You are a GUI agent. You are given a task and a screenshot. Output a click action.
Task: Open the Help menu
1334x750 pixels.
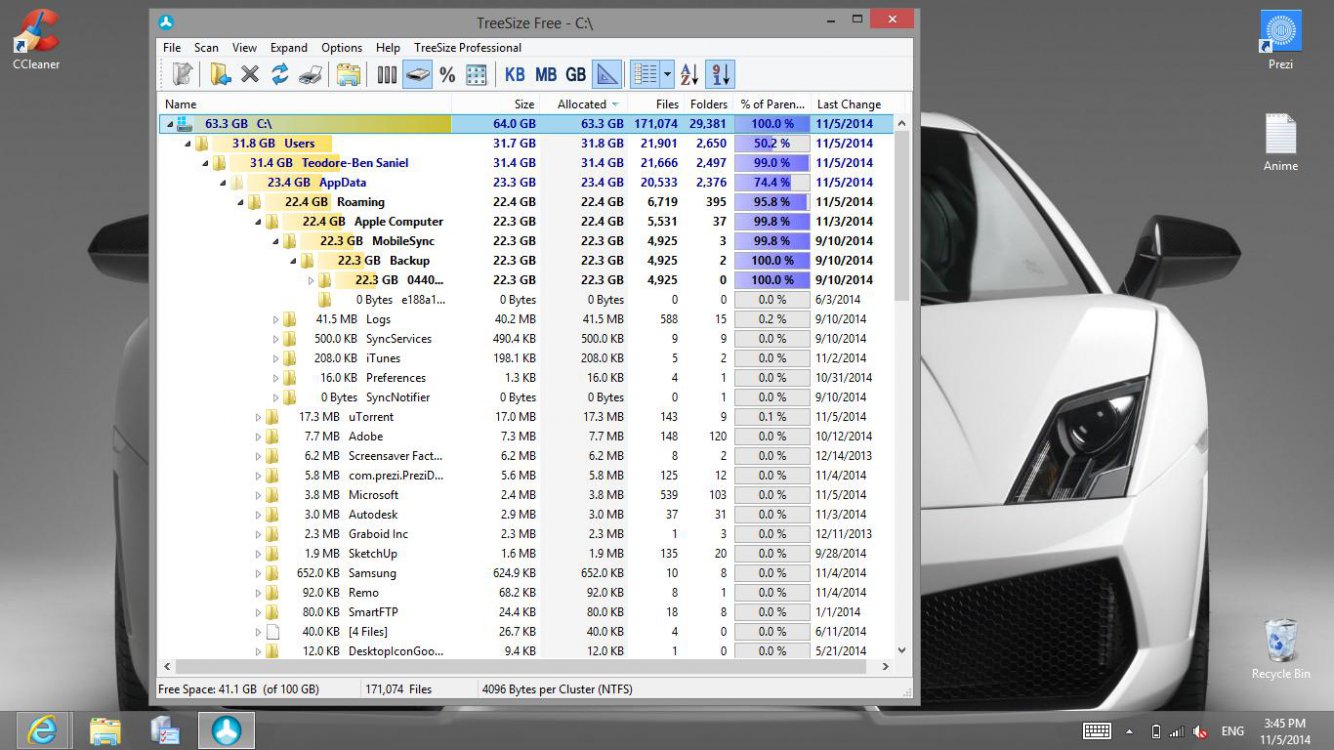pos(388,47)
